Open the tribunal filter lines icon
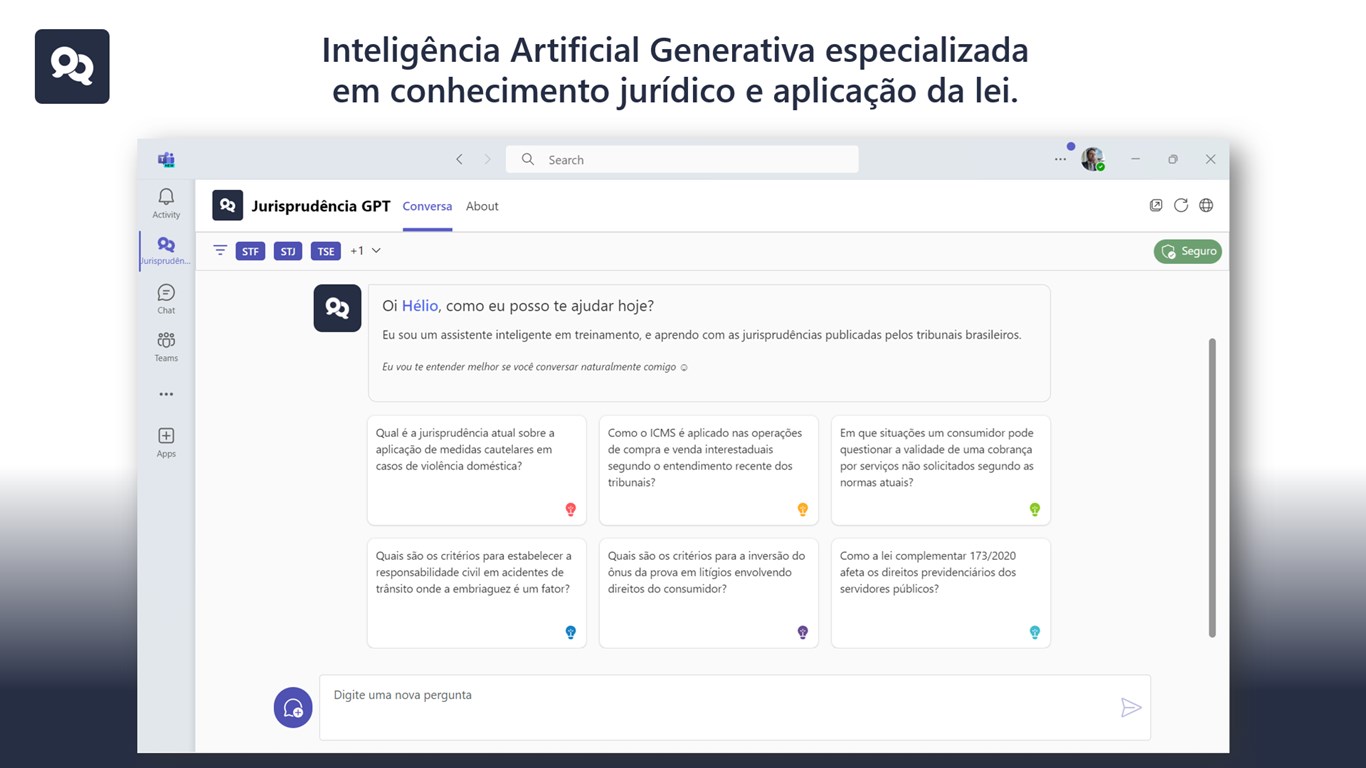Viewport: 1366px width, 768px height. (x=220, y=250)
